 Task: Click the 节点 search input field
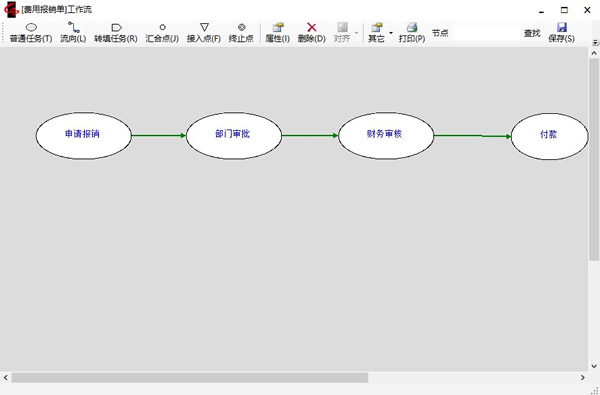click(486, 33)
